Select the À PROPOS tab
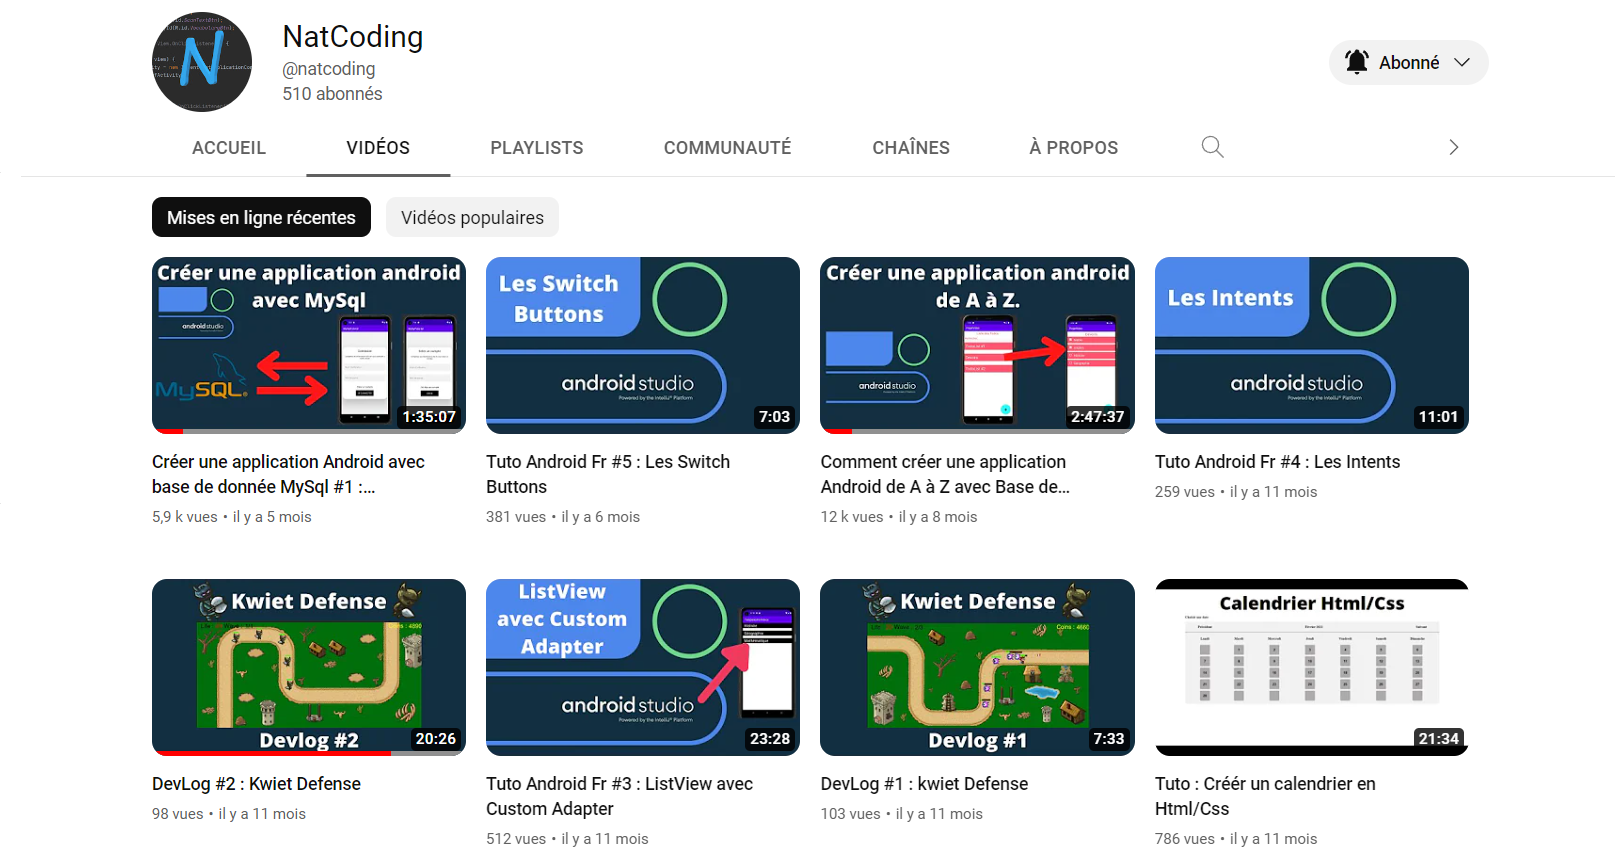This screenshot has height=852, width=1615. pyautogui.click(x=1073, y=148)
